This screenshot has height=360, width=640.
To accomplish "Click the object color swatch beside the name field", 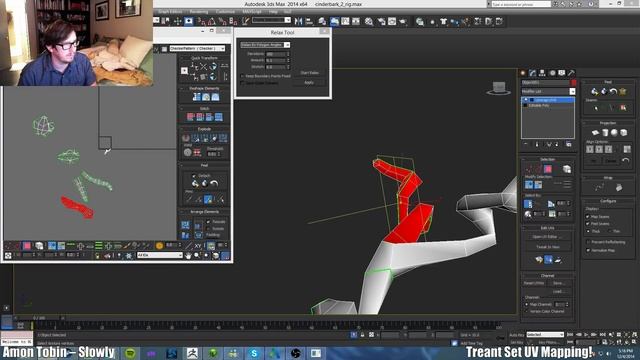I will [x=573, y=82].
